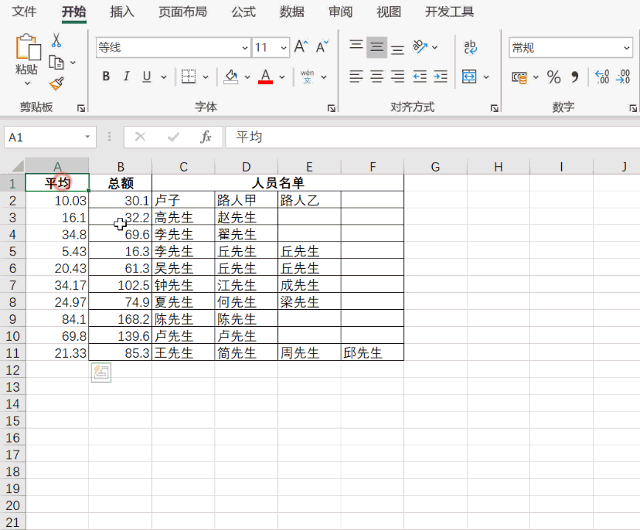
Task: Open the Name Box dropdown arrow
Action: coord(87,137)
